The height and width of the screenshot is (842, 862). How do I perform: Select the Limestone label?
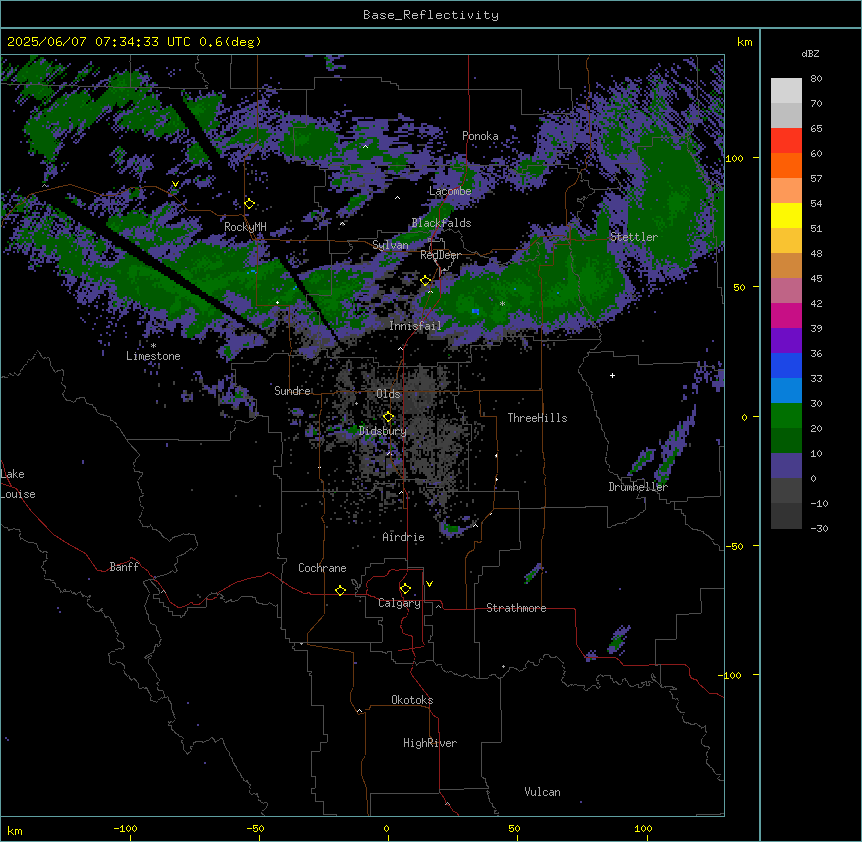pyautogui.click(x=153, y=356)
